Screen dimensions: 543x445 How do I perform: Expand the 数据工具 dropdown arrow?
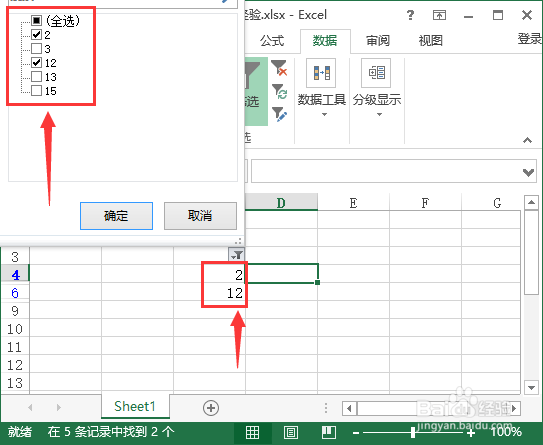coord(324,115)
